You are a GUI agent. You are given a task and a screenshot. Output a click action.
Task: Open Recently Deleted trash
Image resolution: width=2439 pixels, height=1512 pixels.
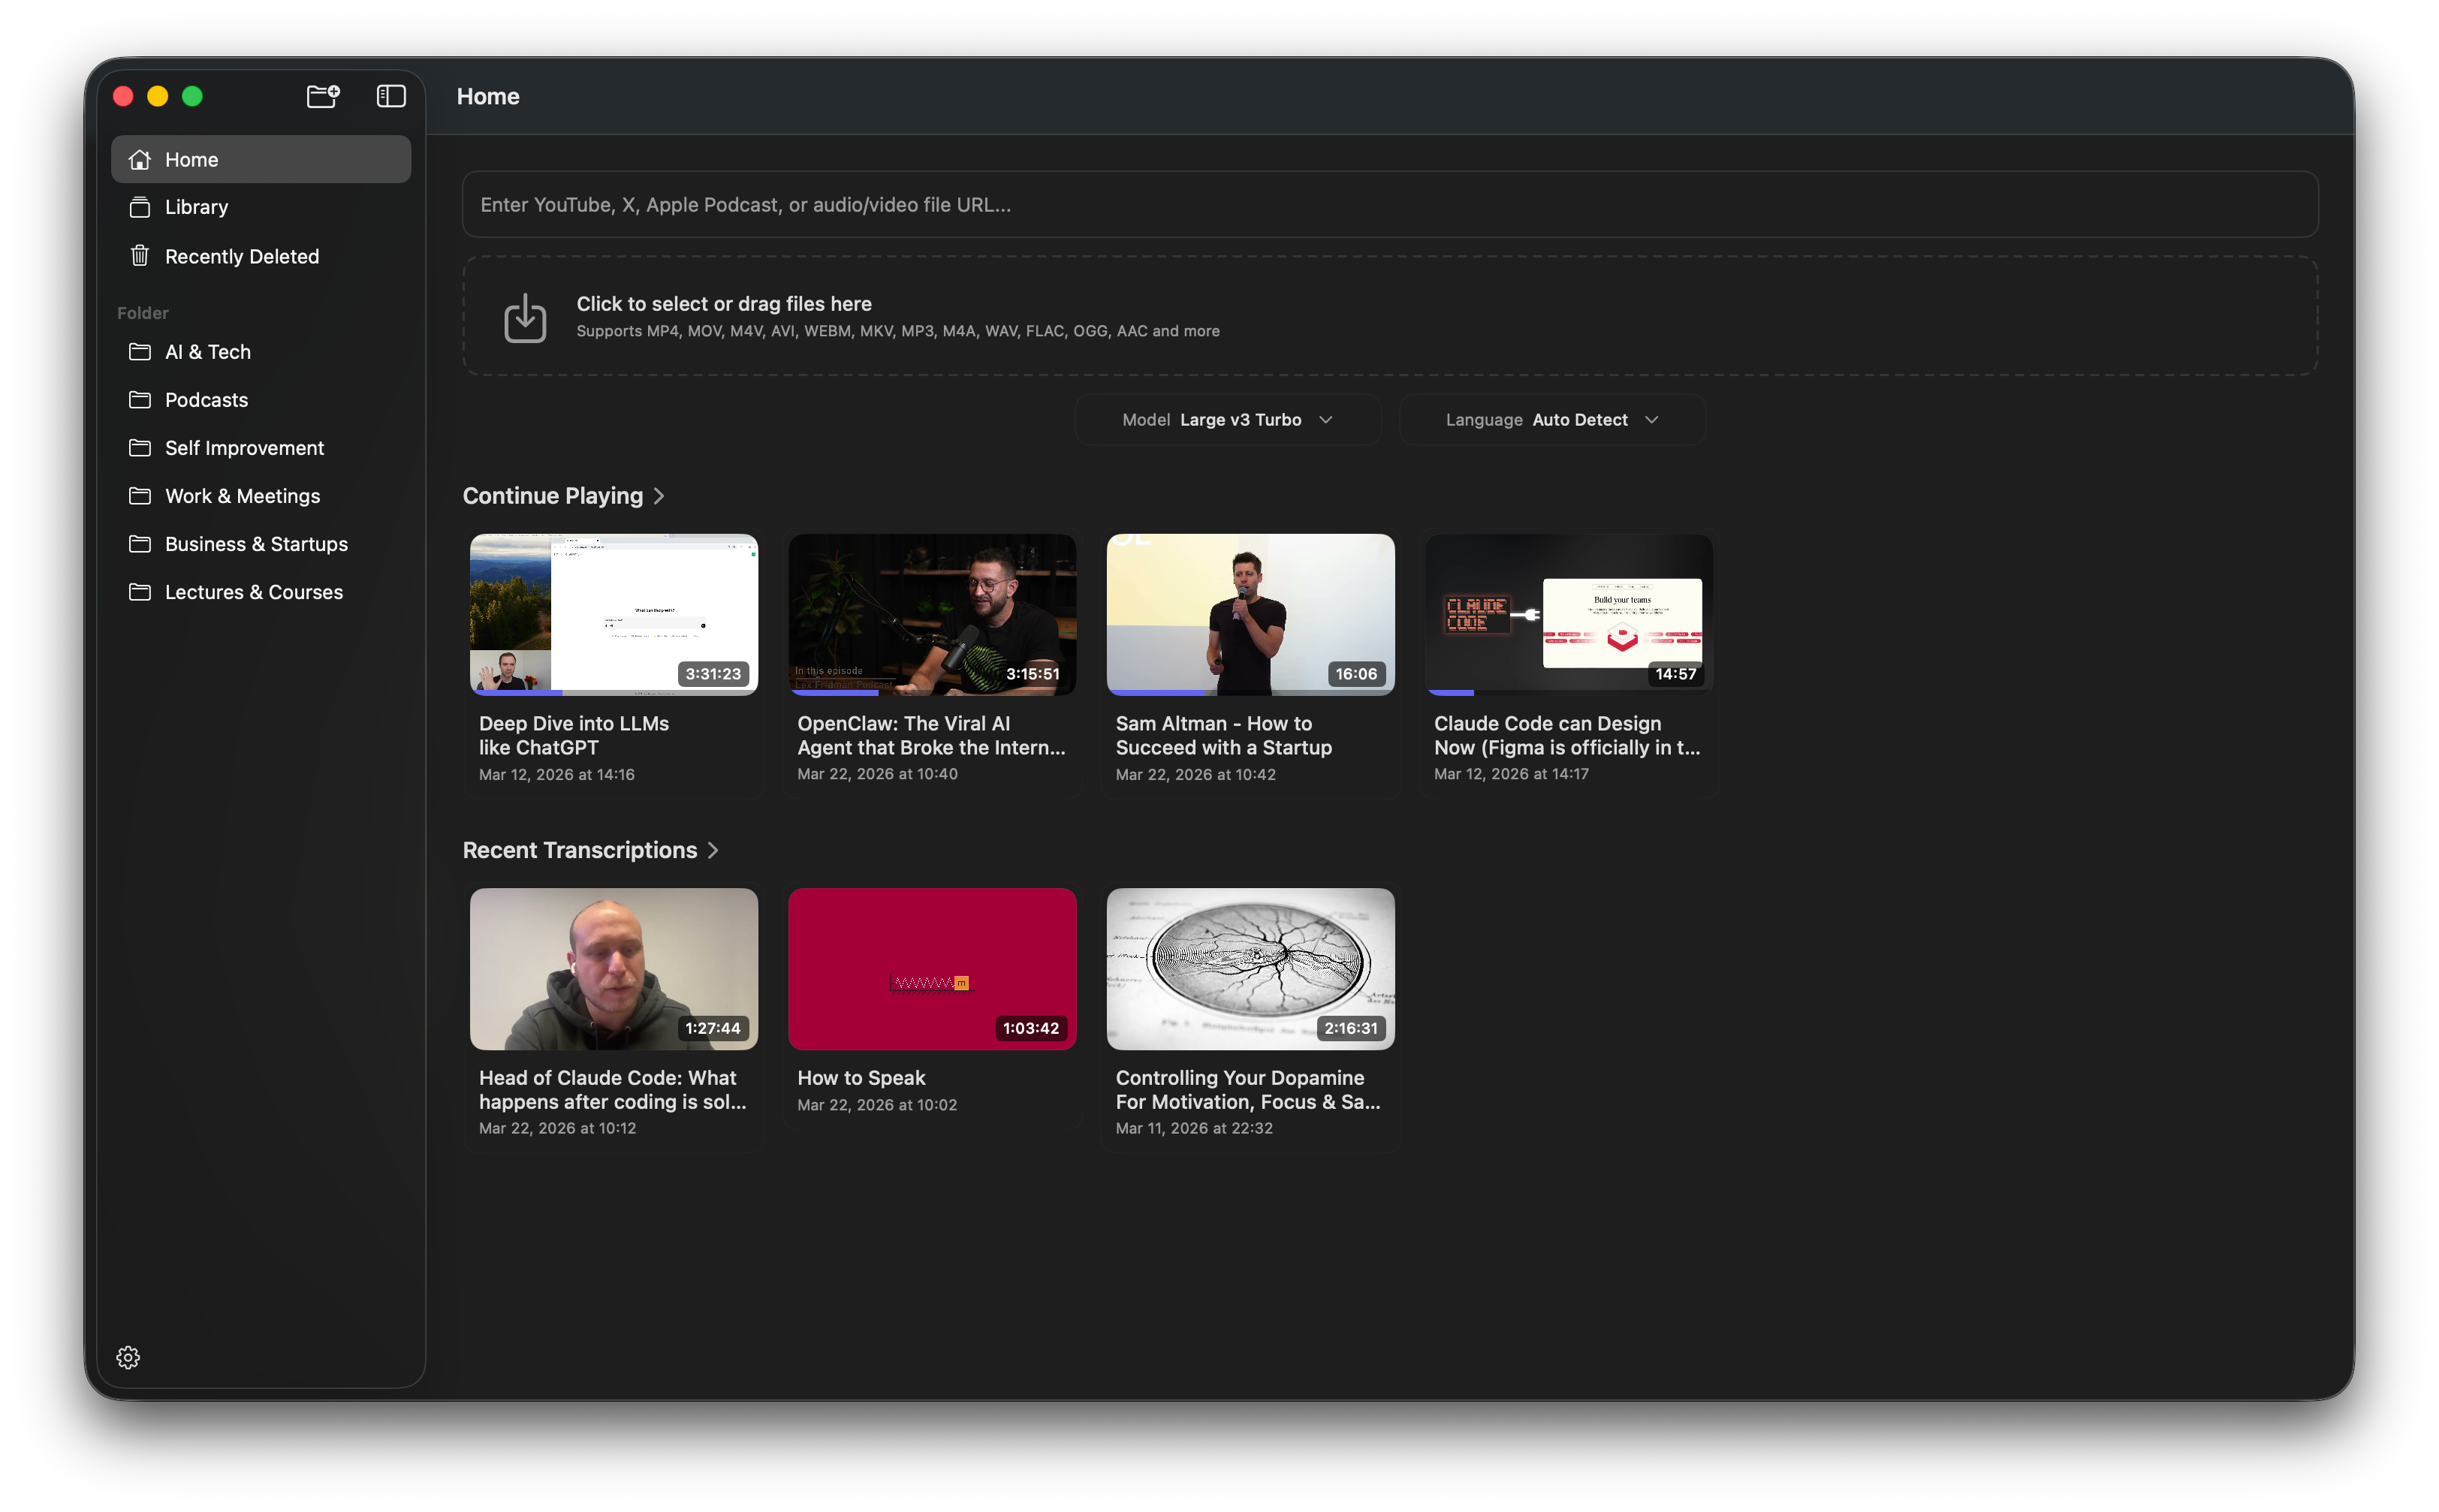coord(241,256)
